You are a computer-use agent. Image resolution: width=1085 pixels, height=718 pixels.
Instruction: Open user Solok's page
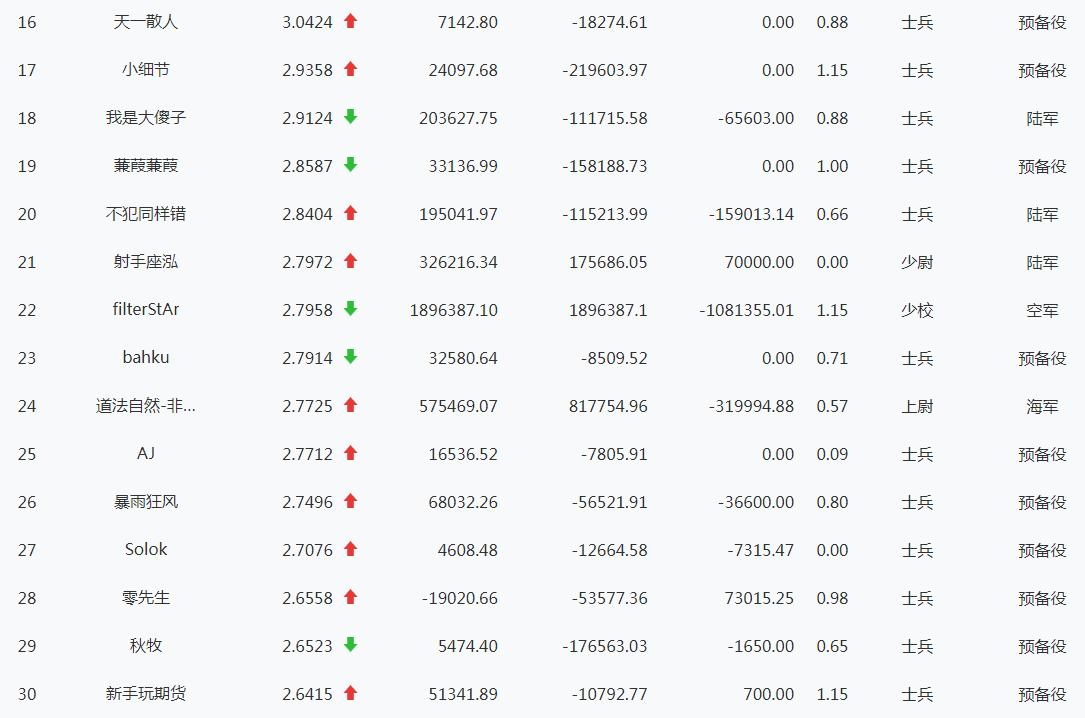click(x=146, y=549)
